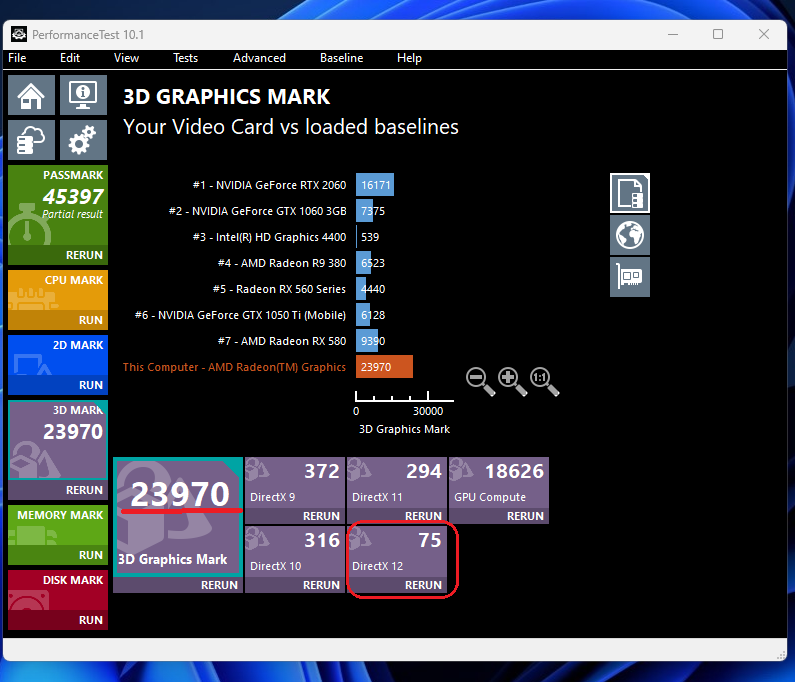This screenshot has width=795, height=682.
Task: Click the 2D MARK tile header
Action: click(x=78, y=345)
